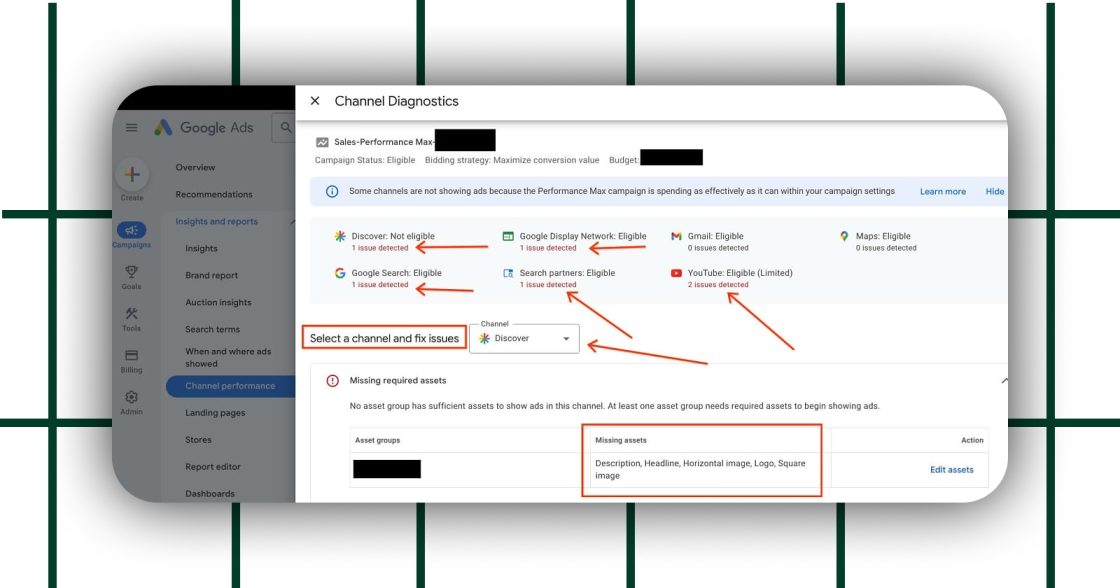Open the Billing card icon
The image size is (1120, 588).
click(x=131, y=355)
